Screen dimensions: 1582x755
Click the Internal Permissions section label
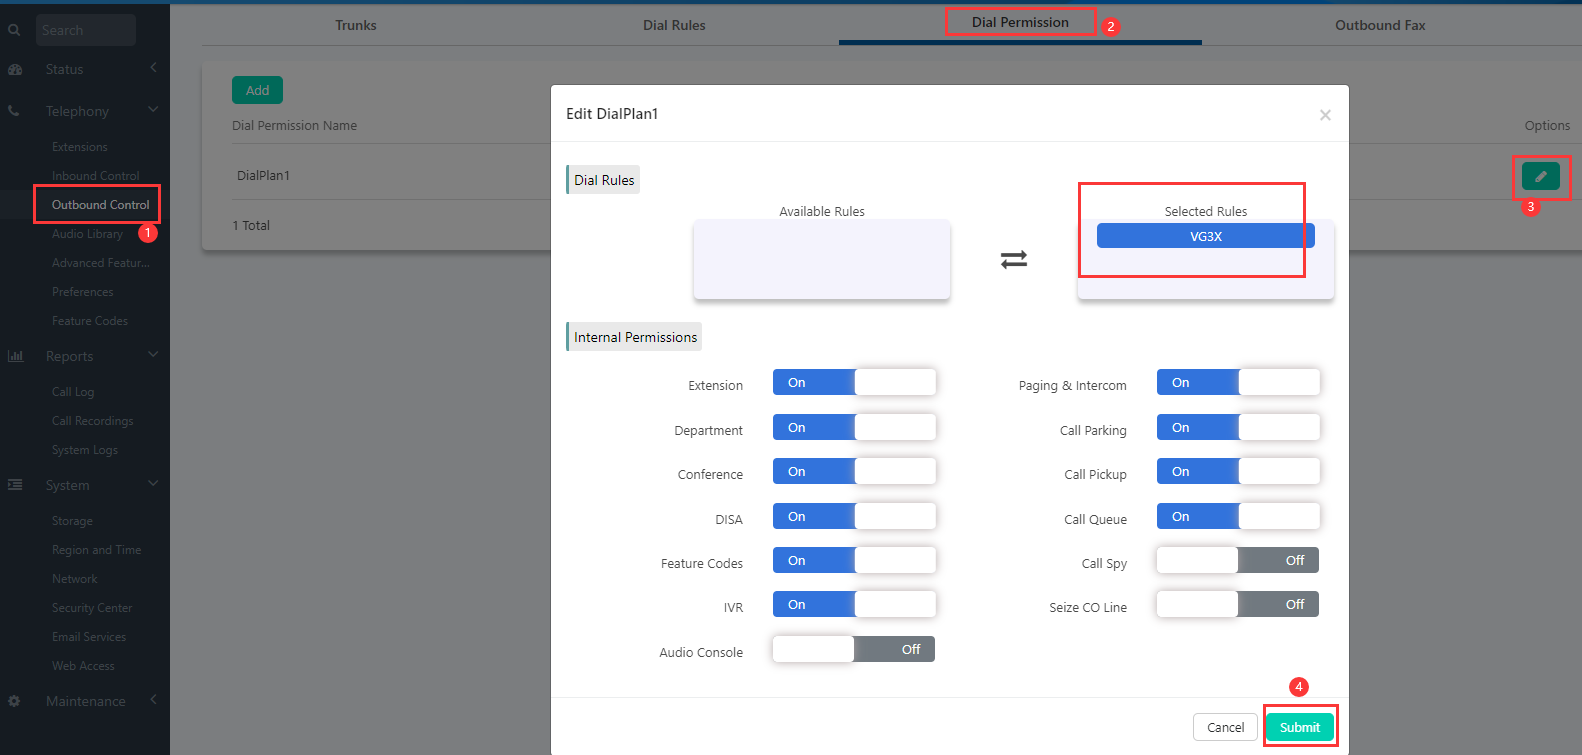pos(635,337)
